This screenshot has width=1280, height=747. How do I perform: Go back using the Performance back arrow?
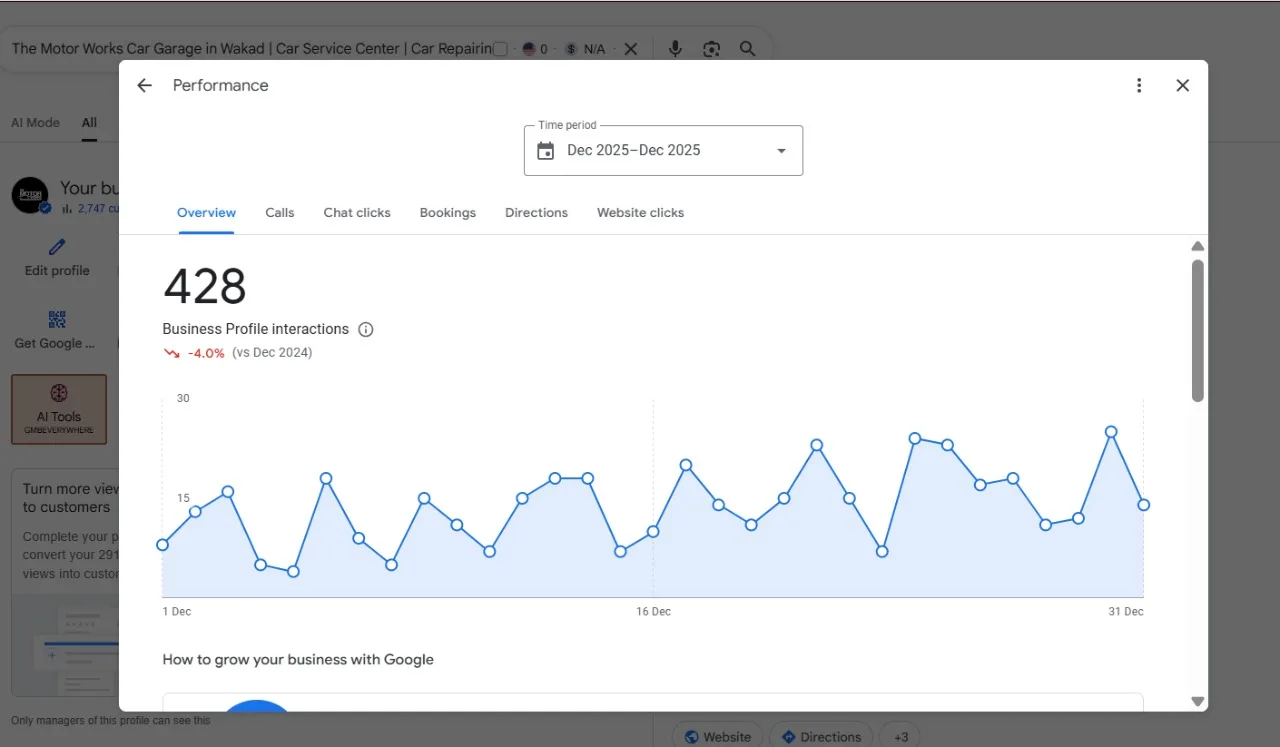click(145, 86)
